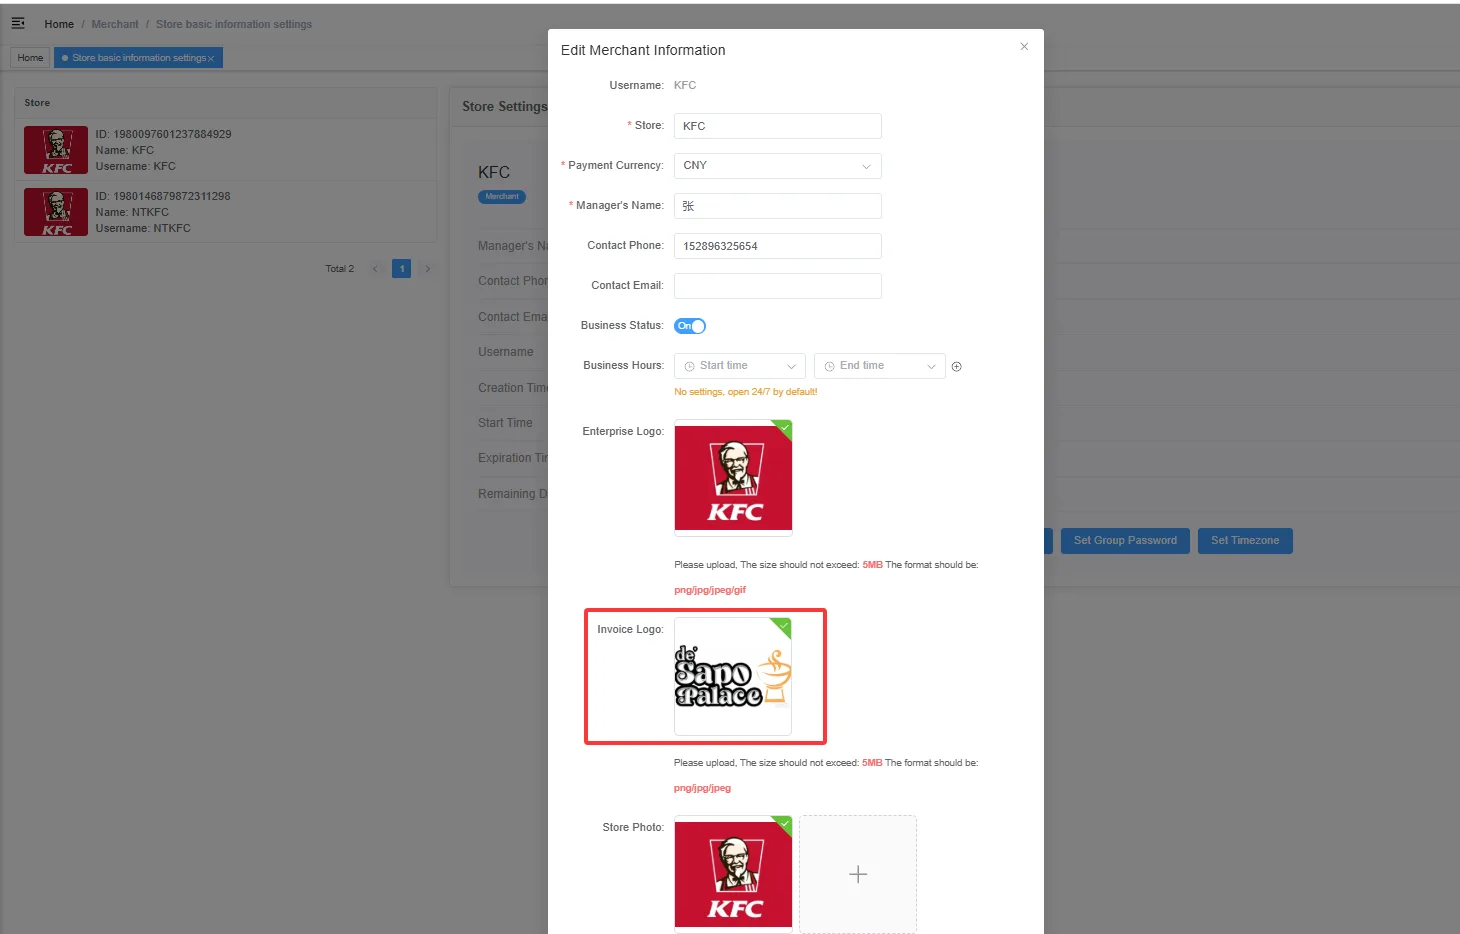Click the Edit Merchant Information title
The height and width of the screenshot is (934, 1460).
(x=643, y=50)
